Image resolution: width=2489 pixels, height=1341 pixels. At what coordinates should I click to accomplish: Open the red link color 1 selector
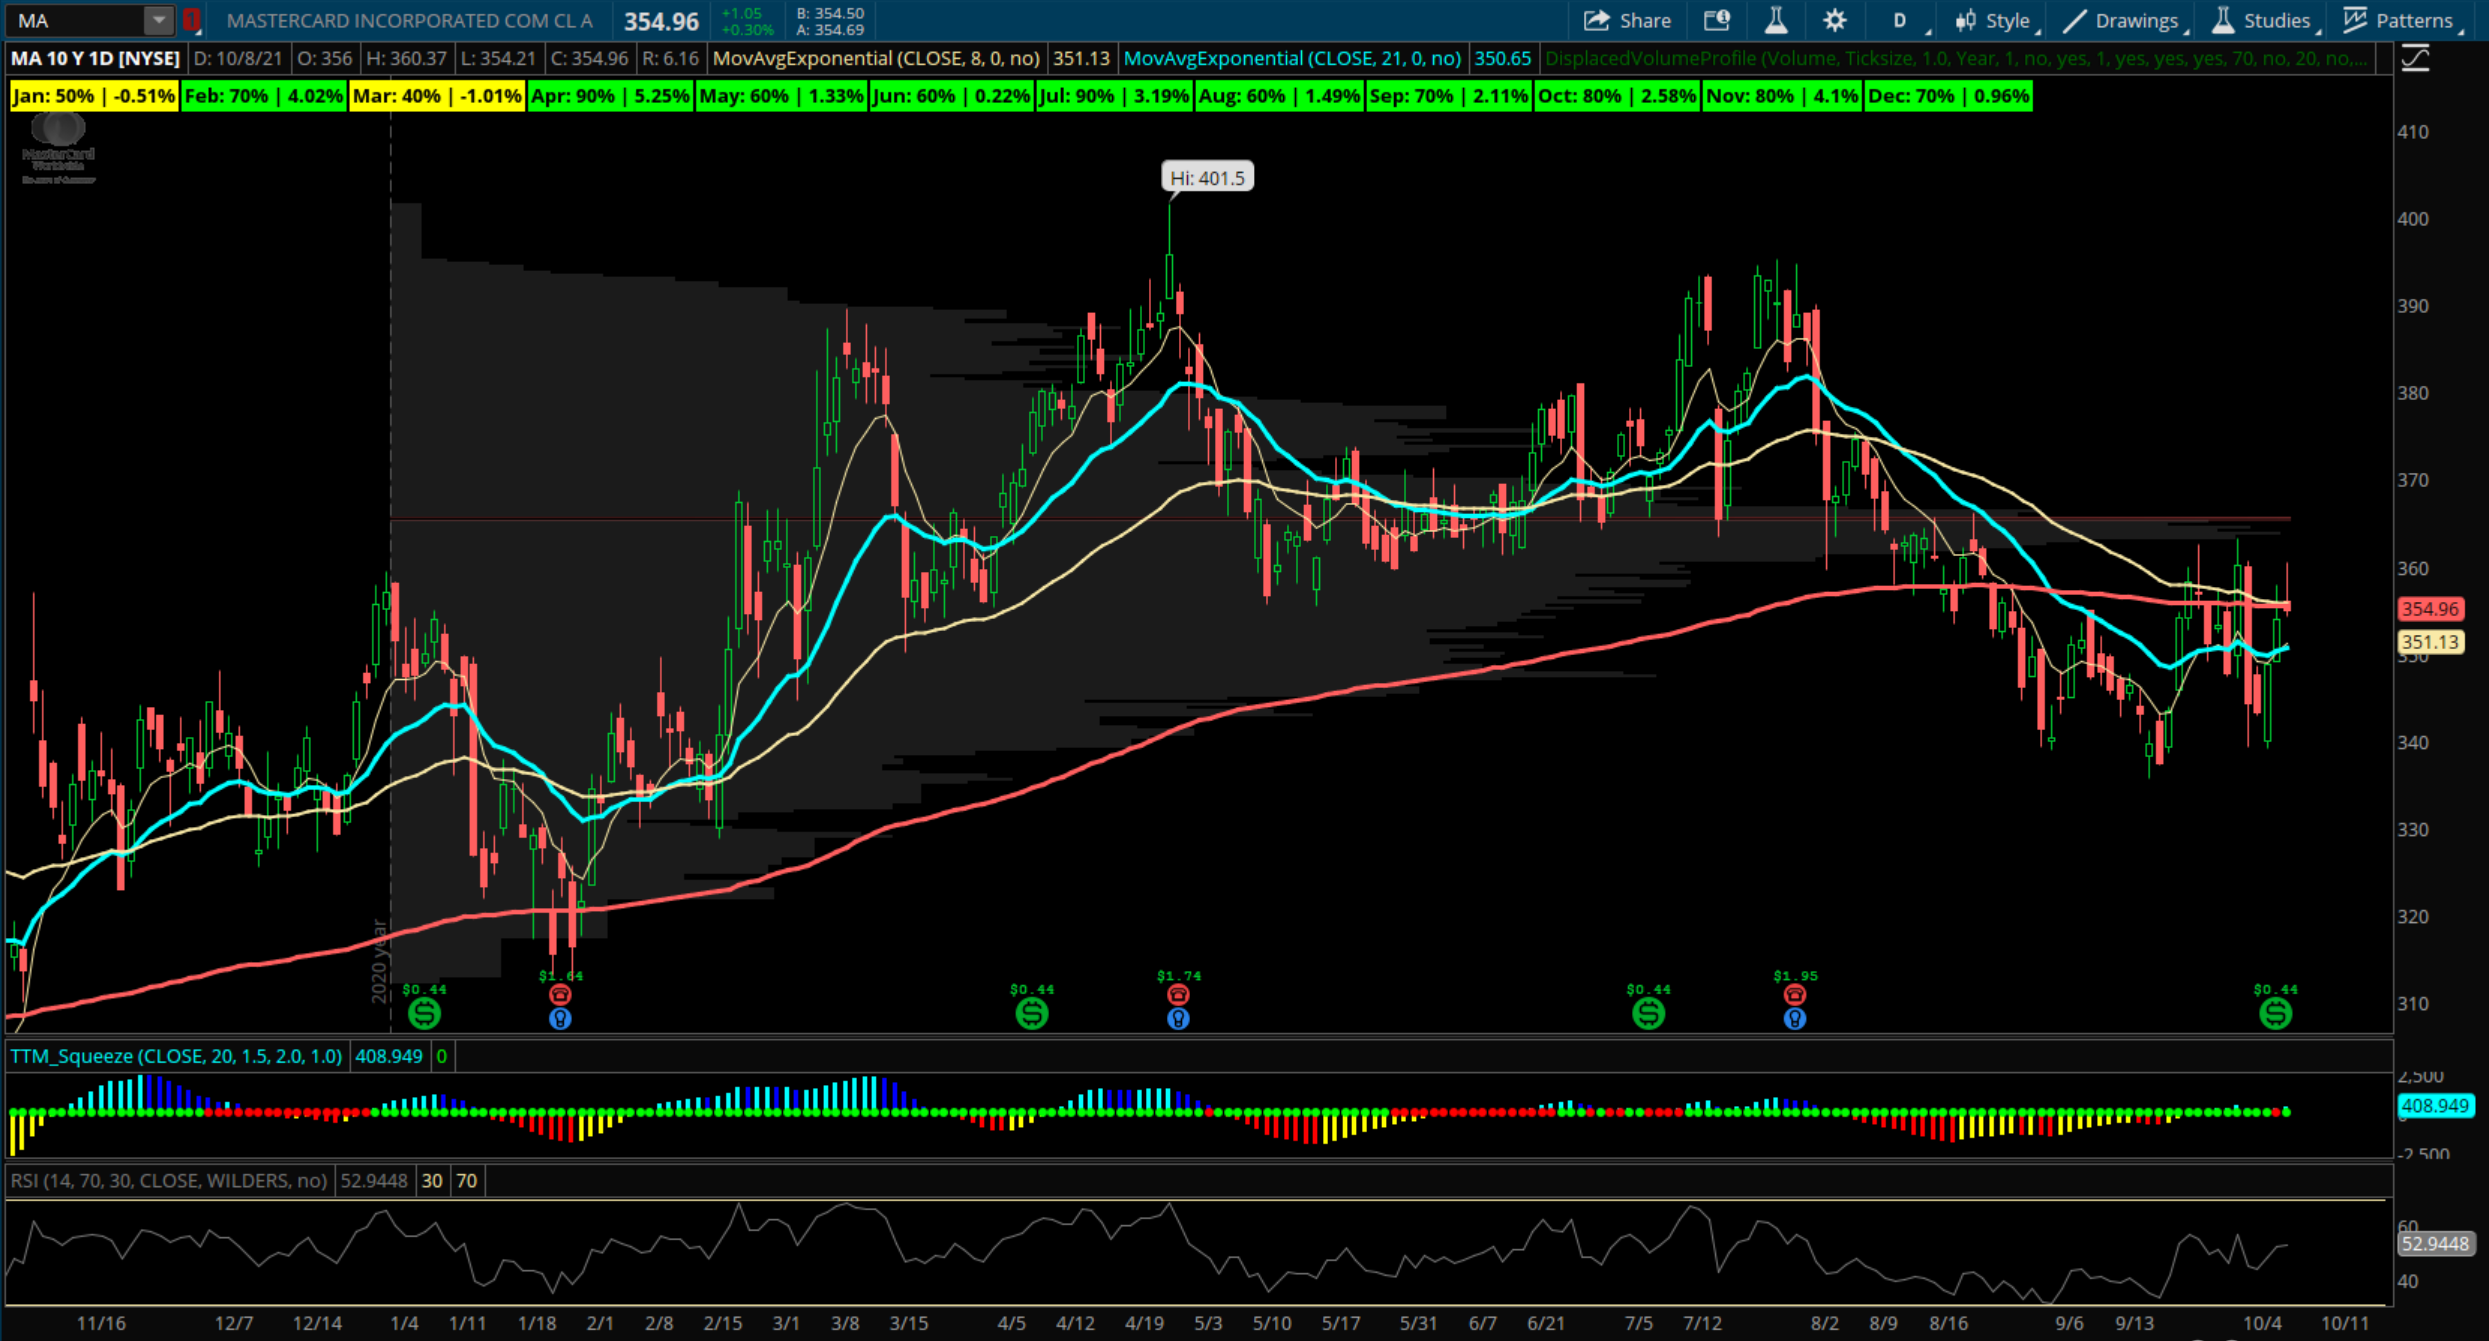coord(192,20)
